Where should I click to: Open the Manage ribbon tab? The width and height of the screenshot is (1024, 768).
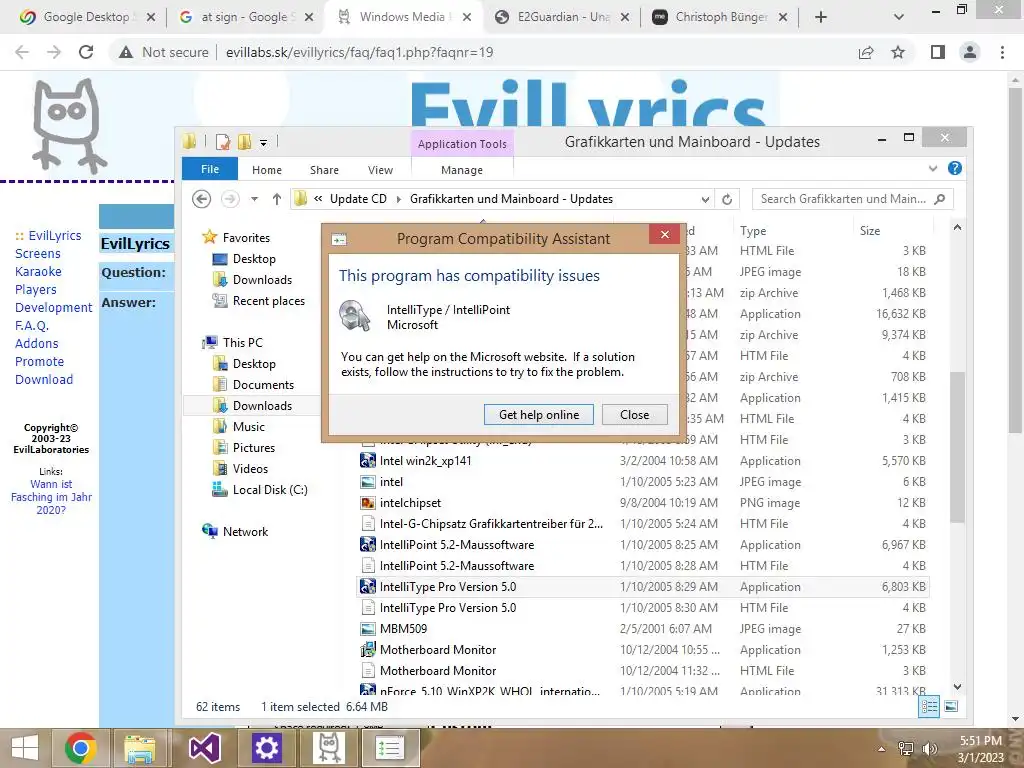coord(462,170)
